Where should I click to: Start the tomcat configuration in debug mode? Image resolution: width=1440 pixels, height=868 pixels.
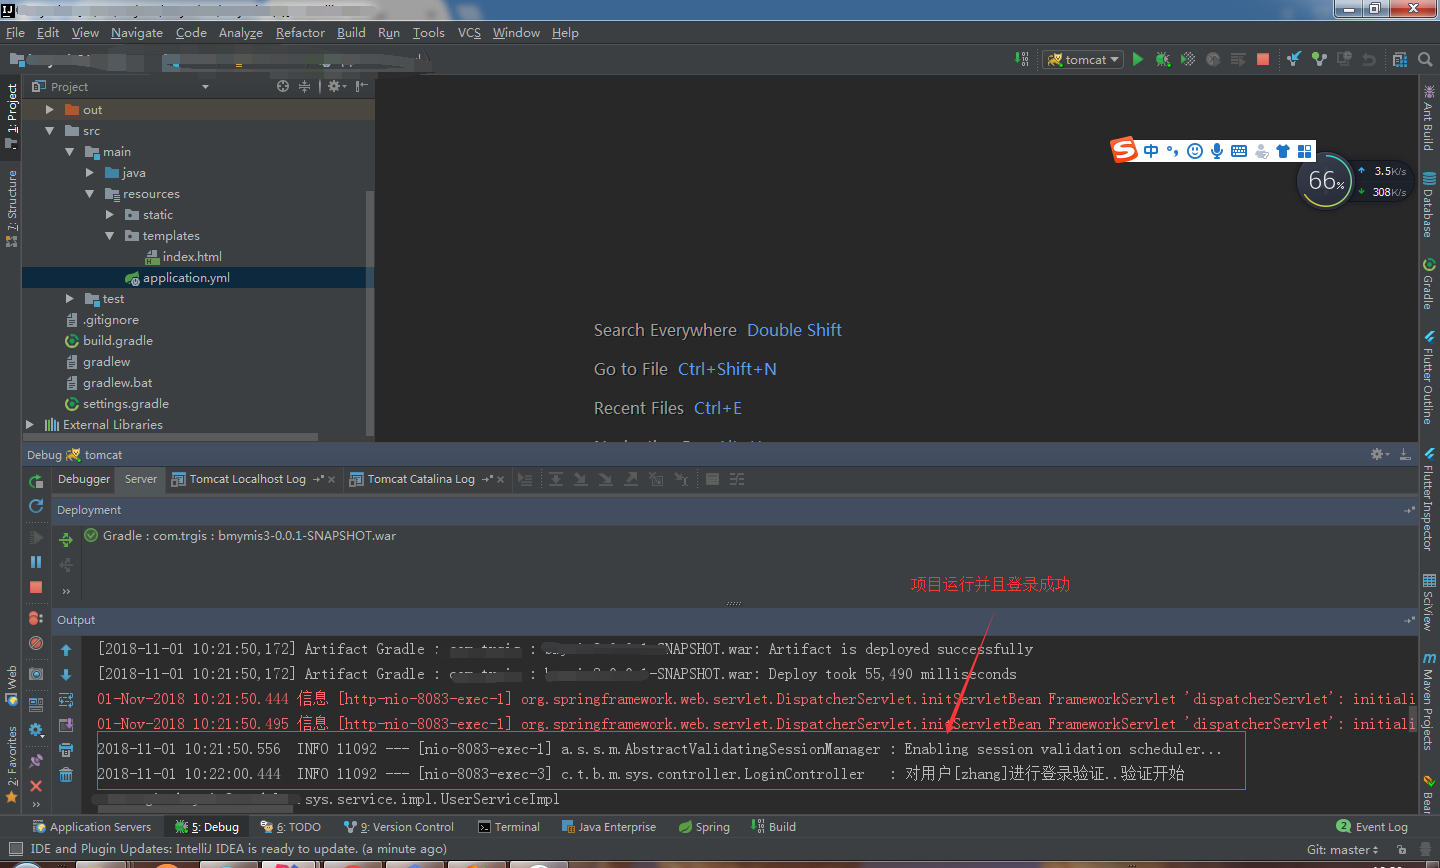click(x=1163, y=59)
